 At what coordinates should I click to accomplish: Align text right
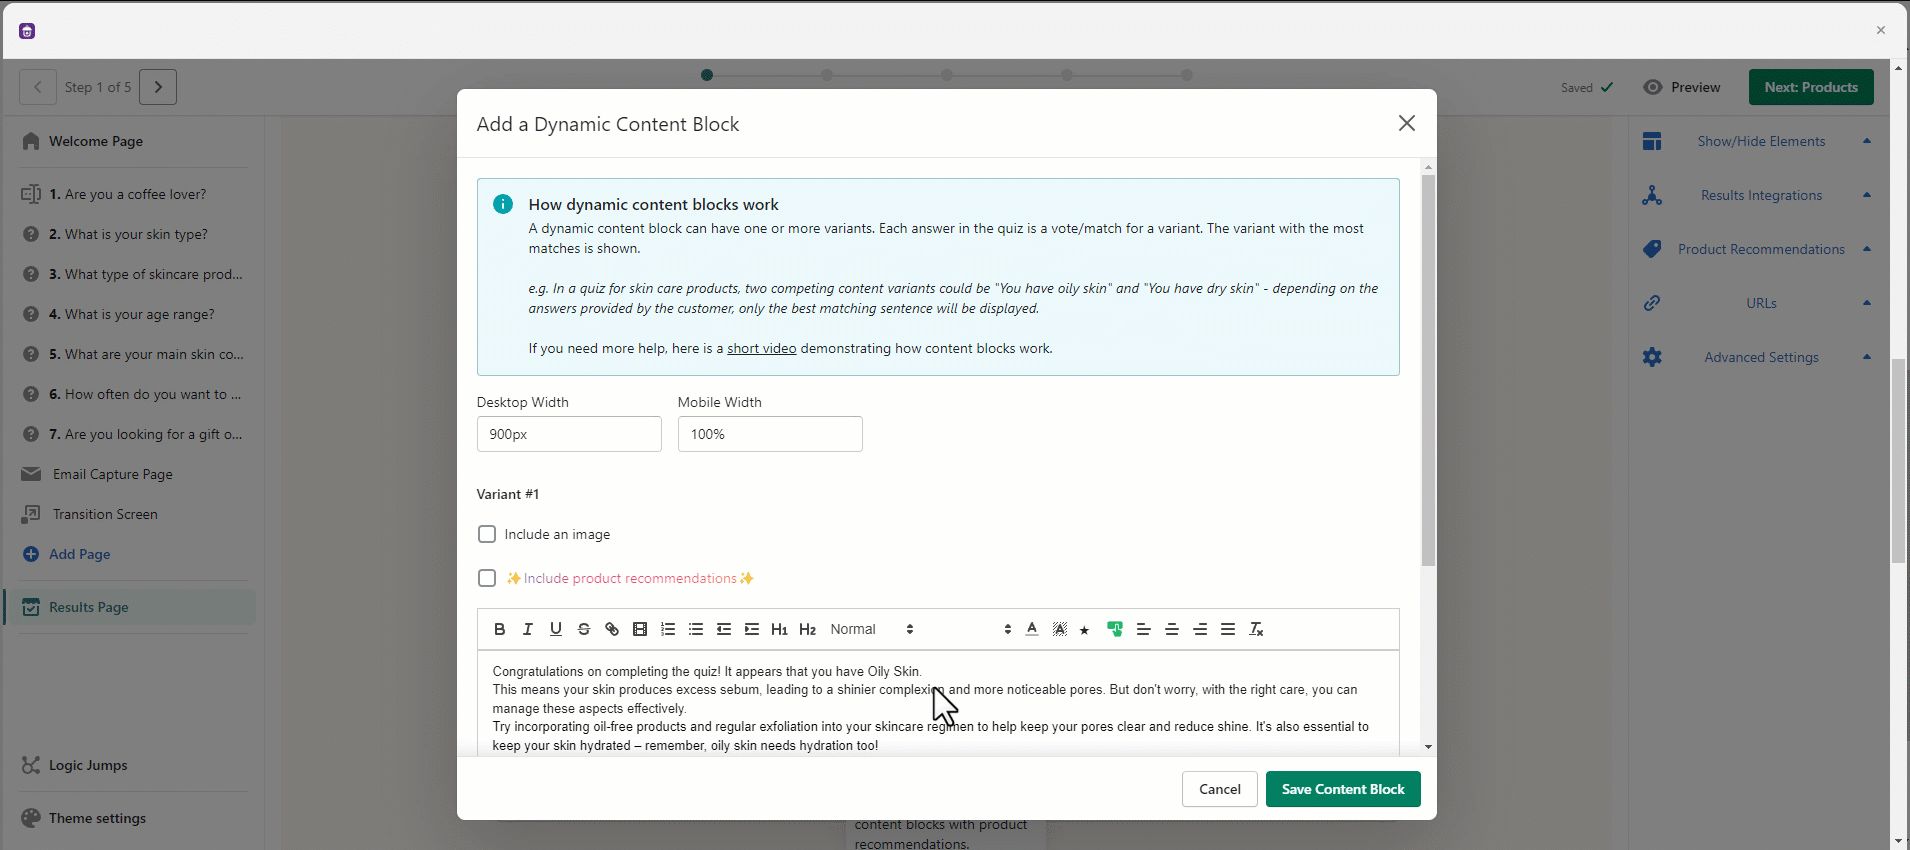(x=1200, y=629)
